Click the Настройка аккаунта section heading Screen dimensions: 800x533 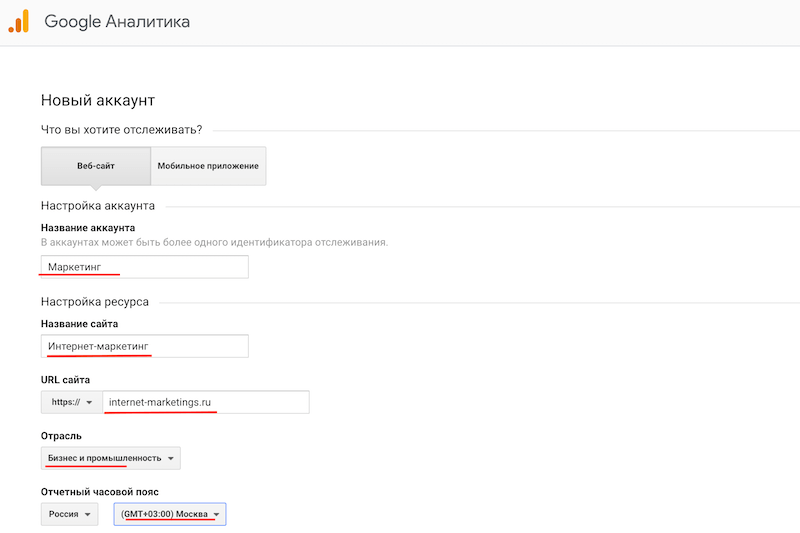(97, 206)
